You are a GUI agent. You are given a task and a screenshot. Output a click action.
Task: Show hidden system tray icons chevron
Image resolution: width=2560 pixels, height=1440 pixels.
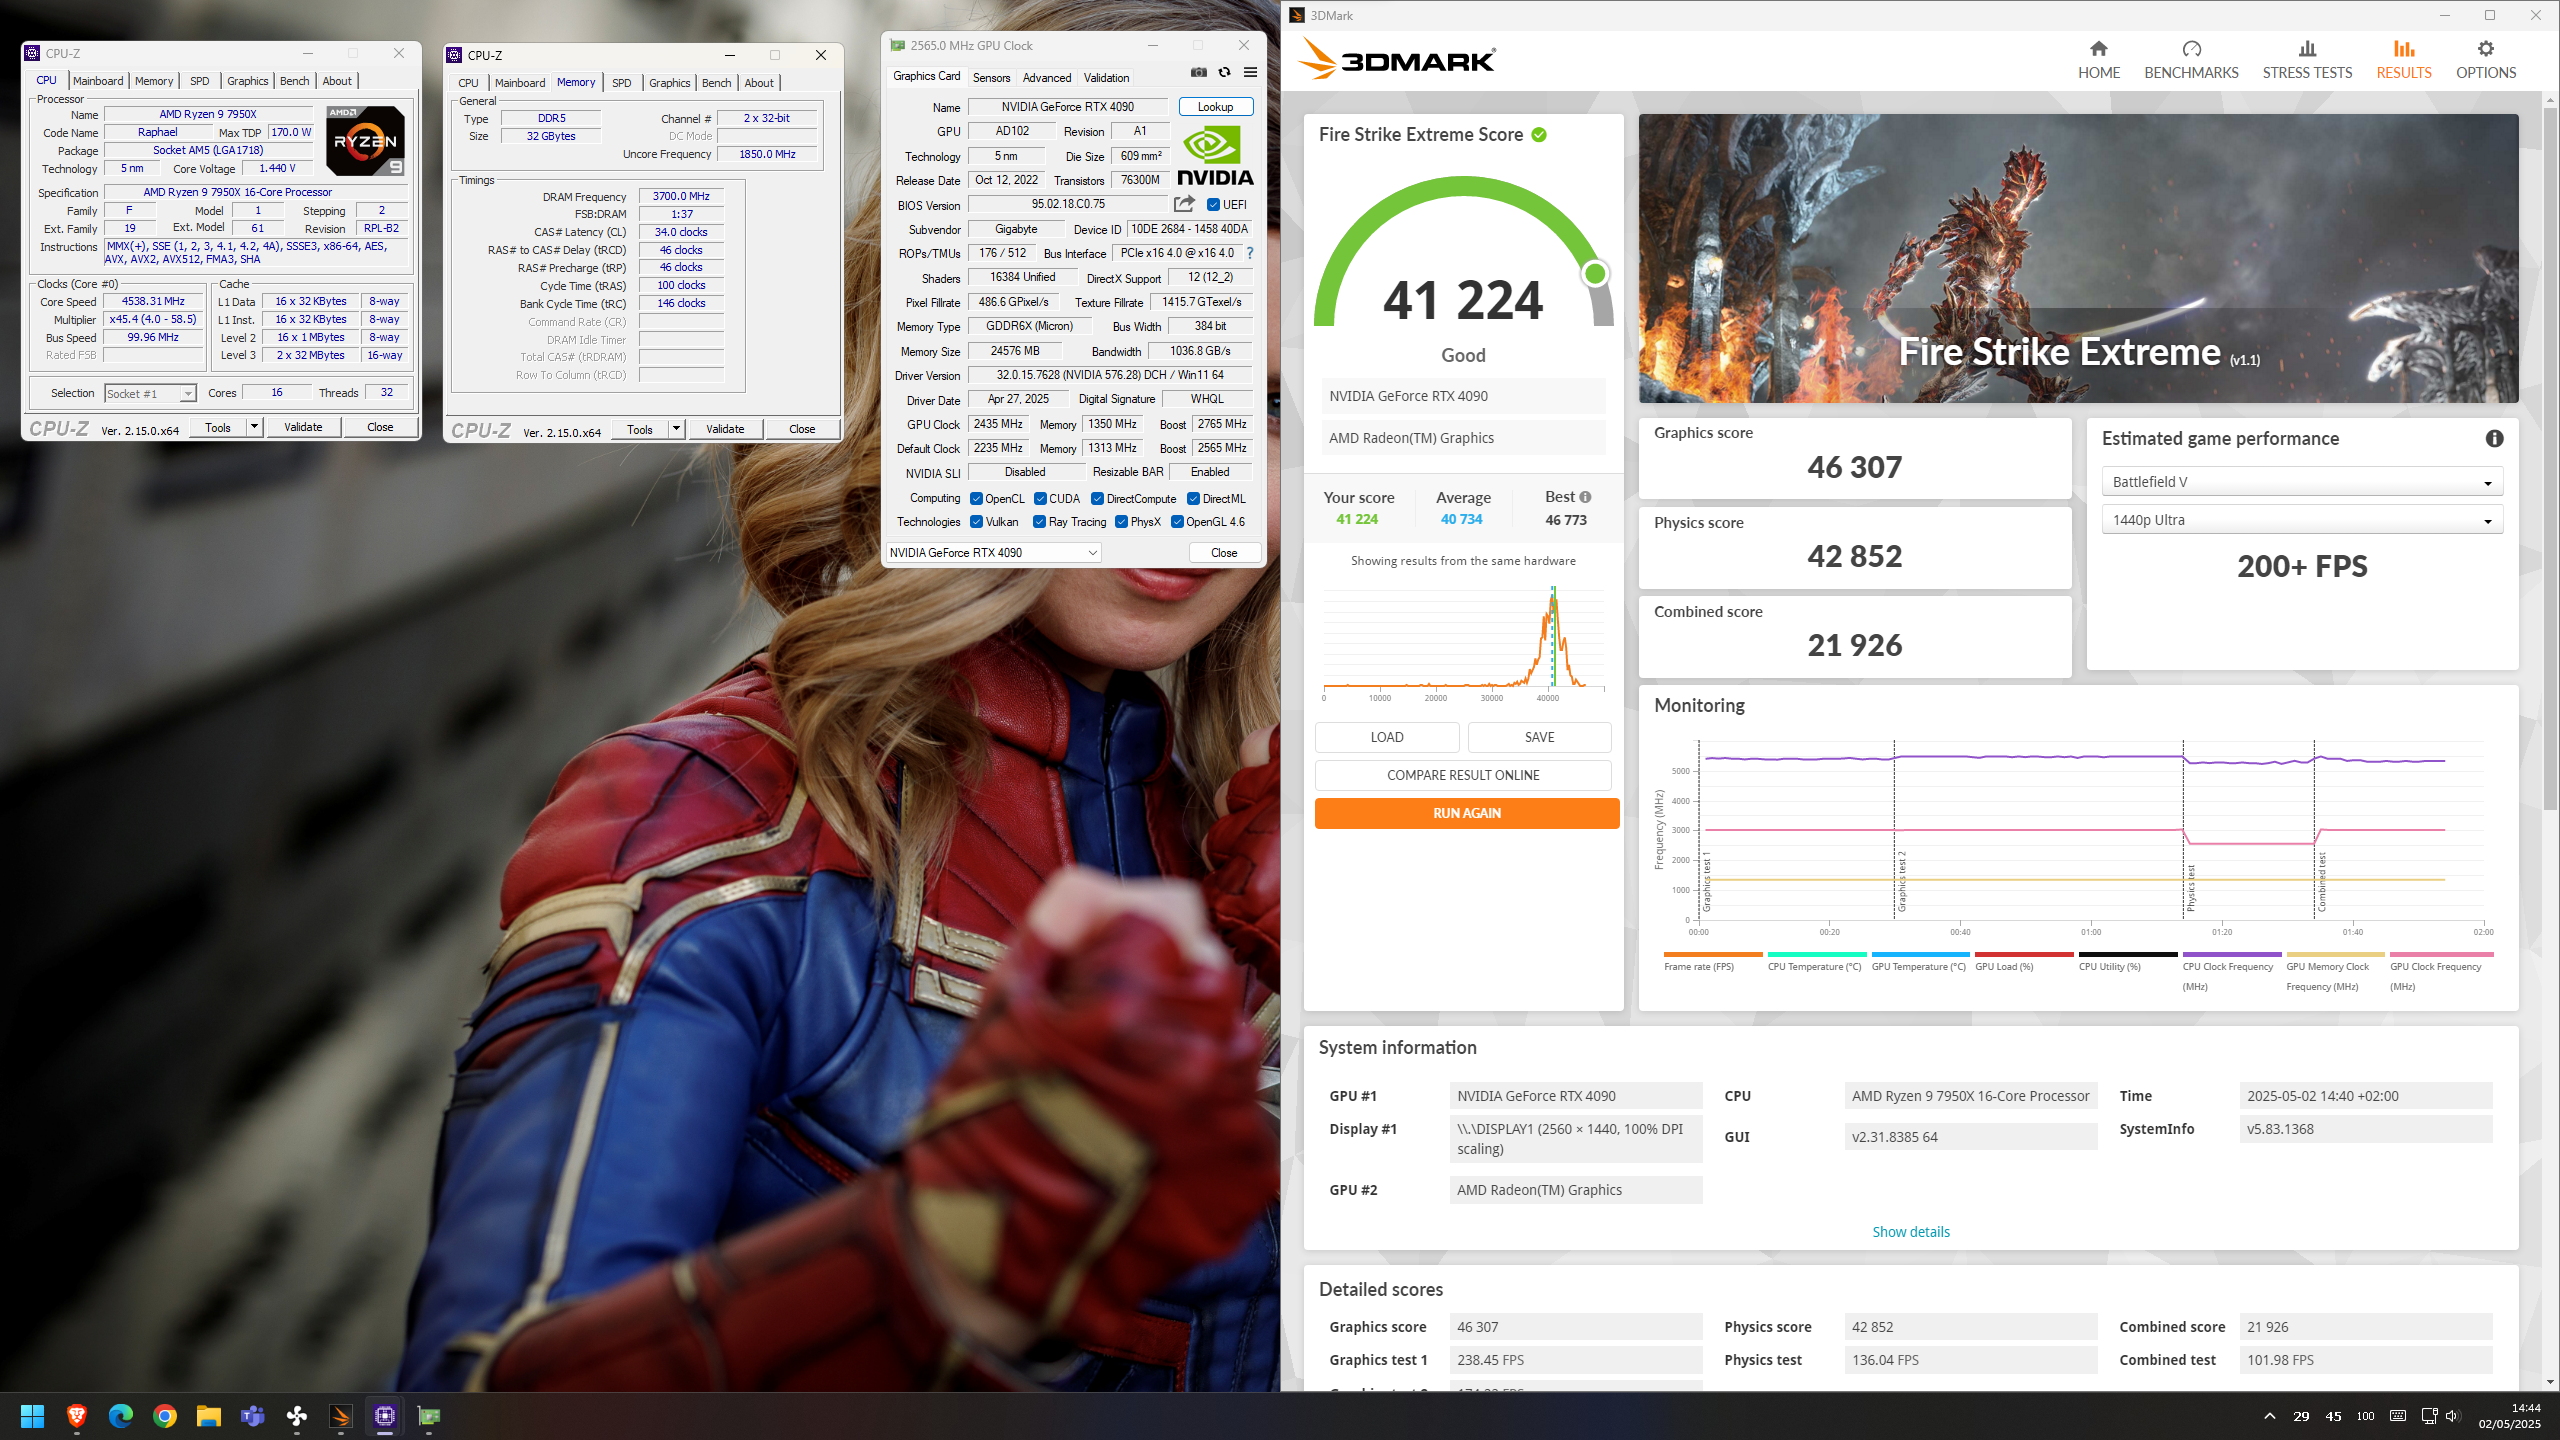click(x=2270, y=1416)
